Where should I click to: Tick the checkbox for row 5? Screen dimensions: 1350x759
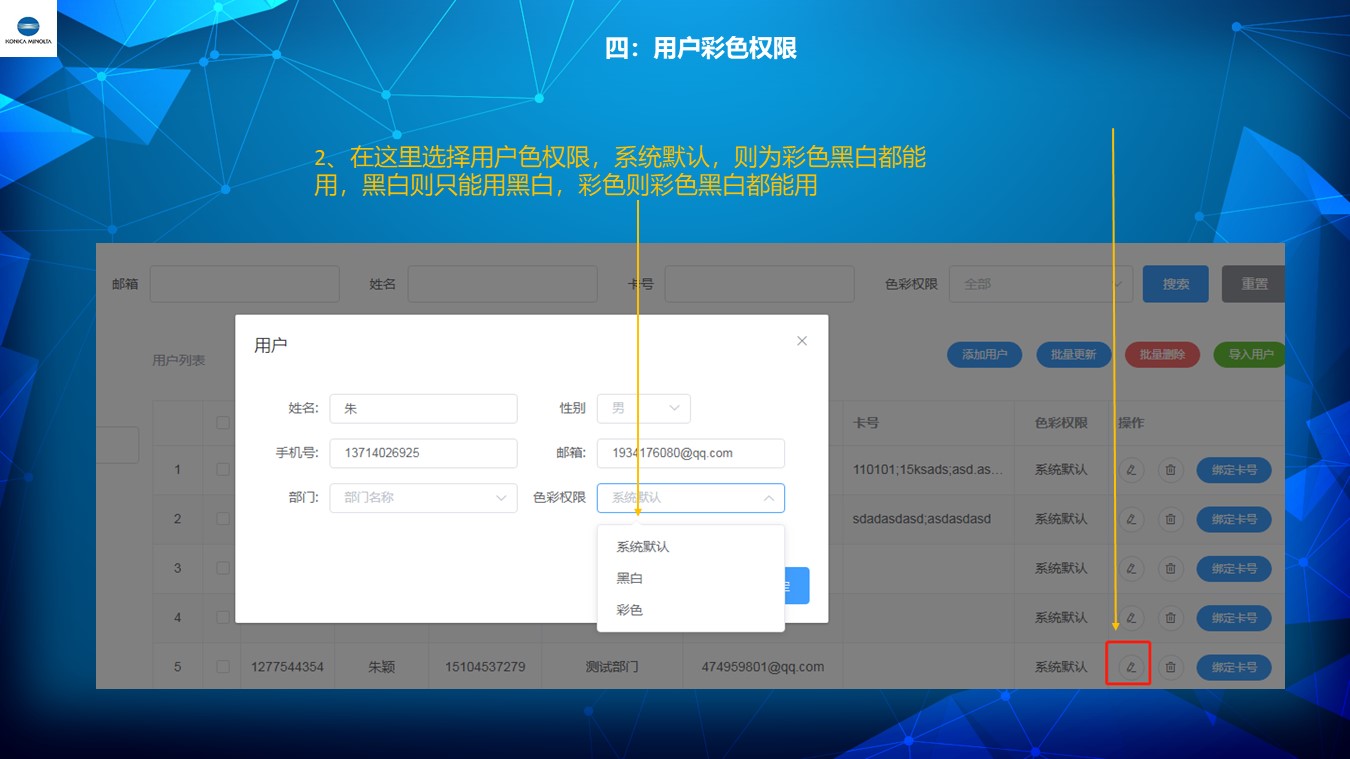click(x=223, y=667)
